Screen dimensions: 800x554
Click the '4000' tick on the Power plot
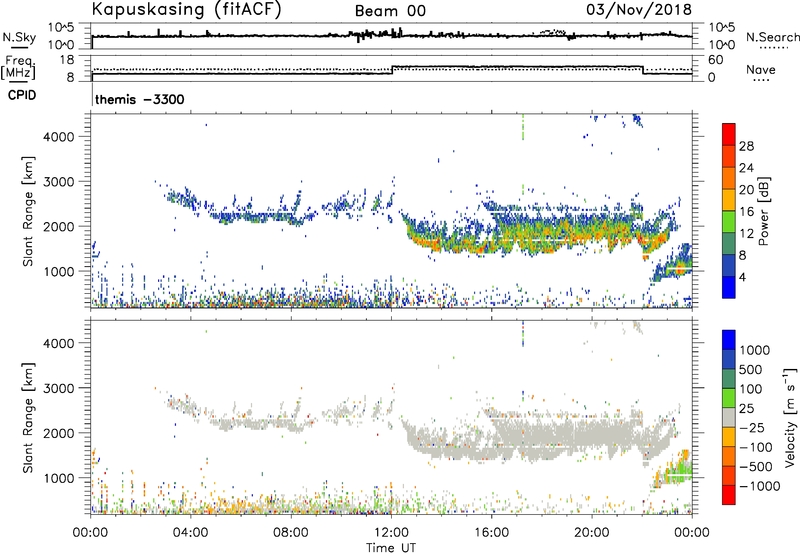pyautogui.click(x=59, y=137)
